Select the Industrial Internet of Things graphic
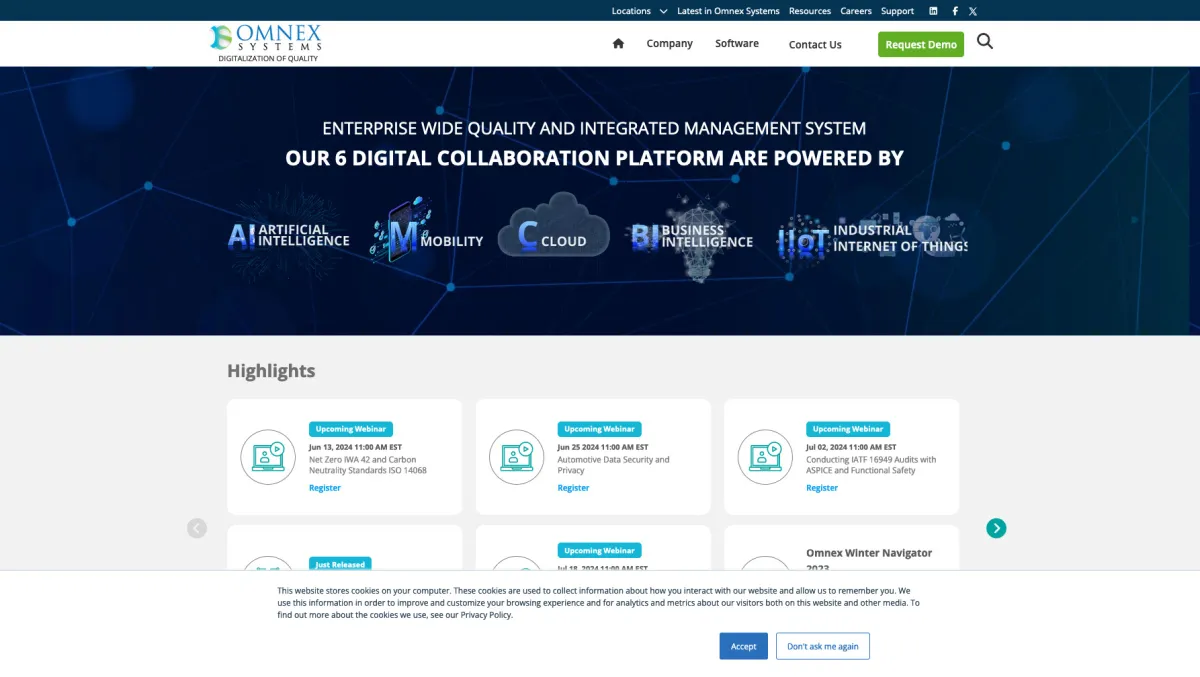Screen dimensions: 1200x677 [872, 238]
